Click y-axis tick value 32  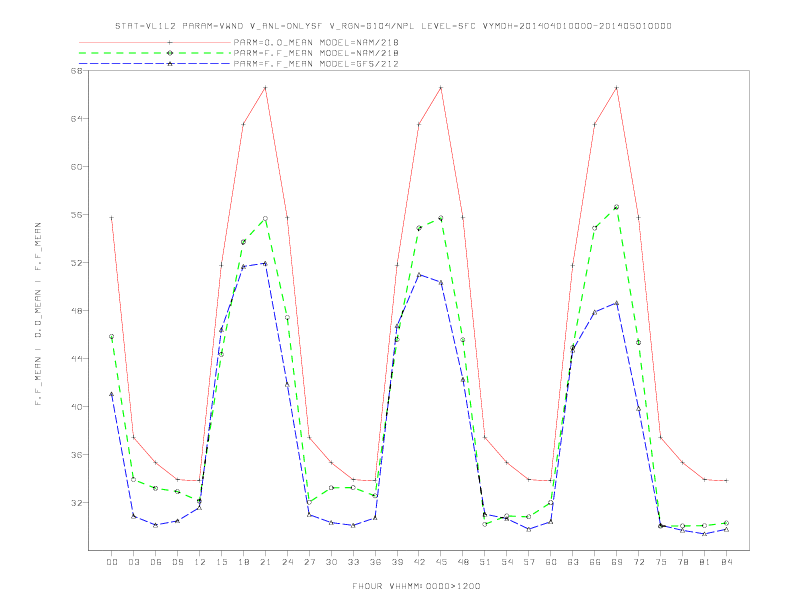(x=76, y=502)
